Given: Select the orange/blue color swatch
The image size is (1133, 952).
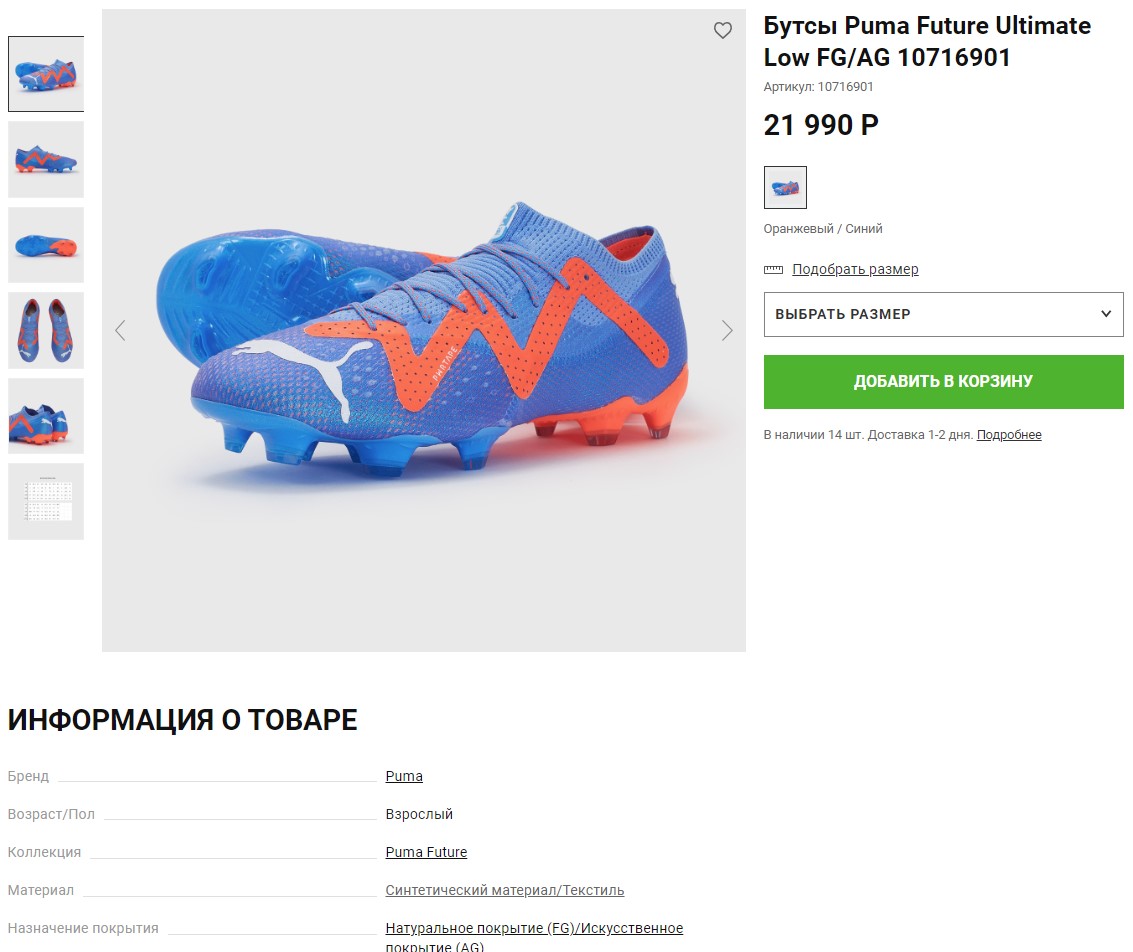Looking at the screenshot, I should [785, 188].
